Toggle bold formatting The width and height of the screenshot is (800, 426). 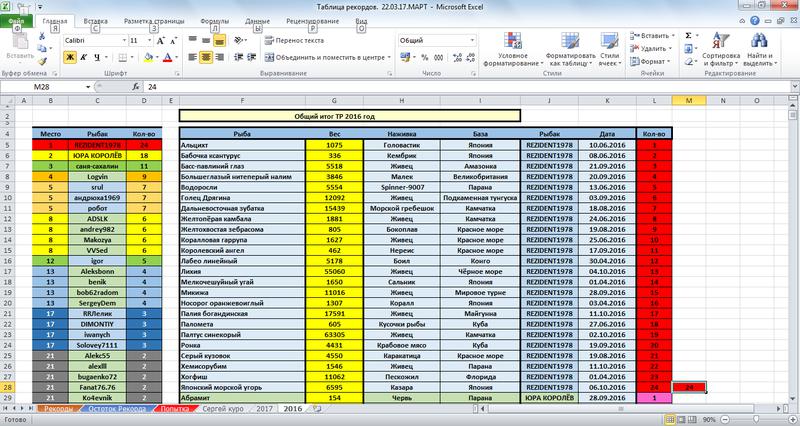click(70, 58)
